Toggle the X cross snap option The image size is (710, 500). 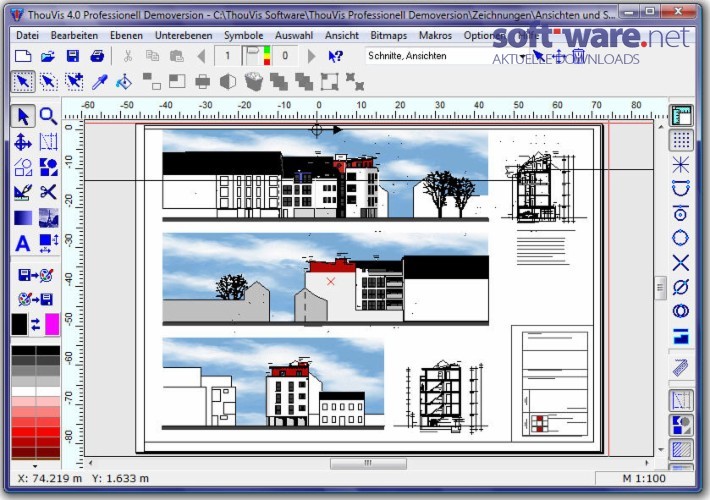[681, 263]
